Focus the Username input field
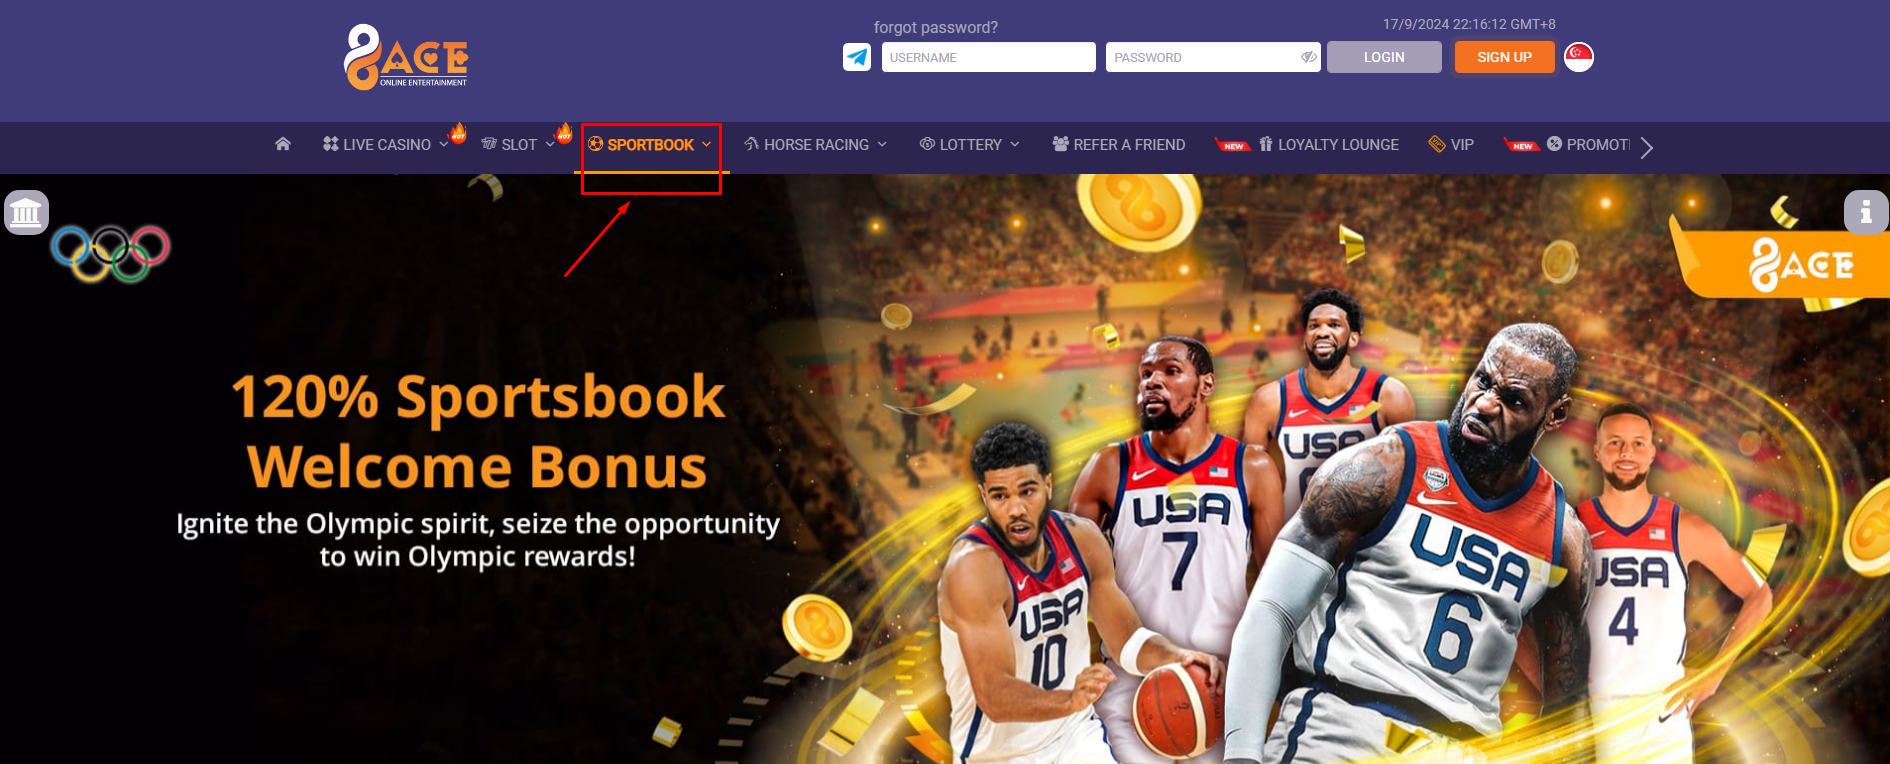This screenshot has height=764, width=1890. coord(989,57)
